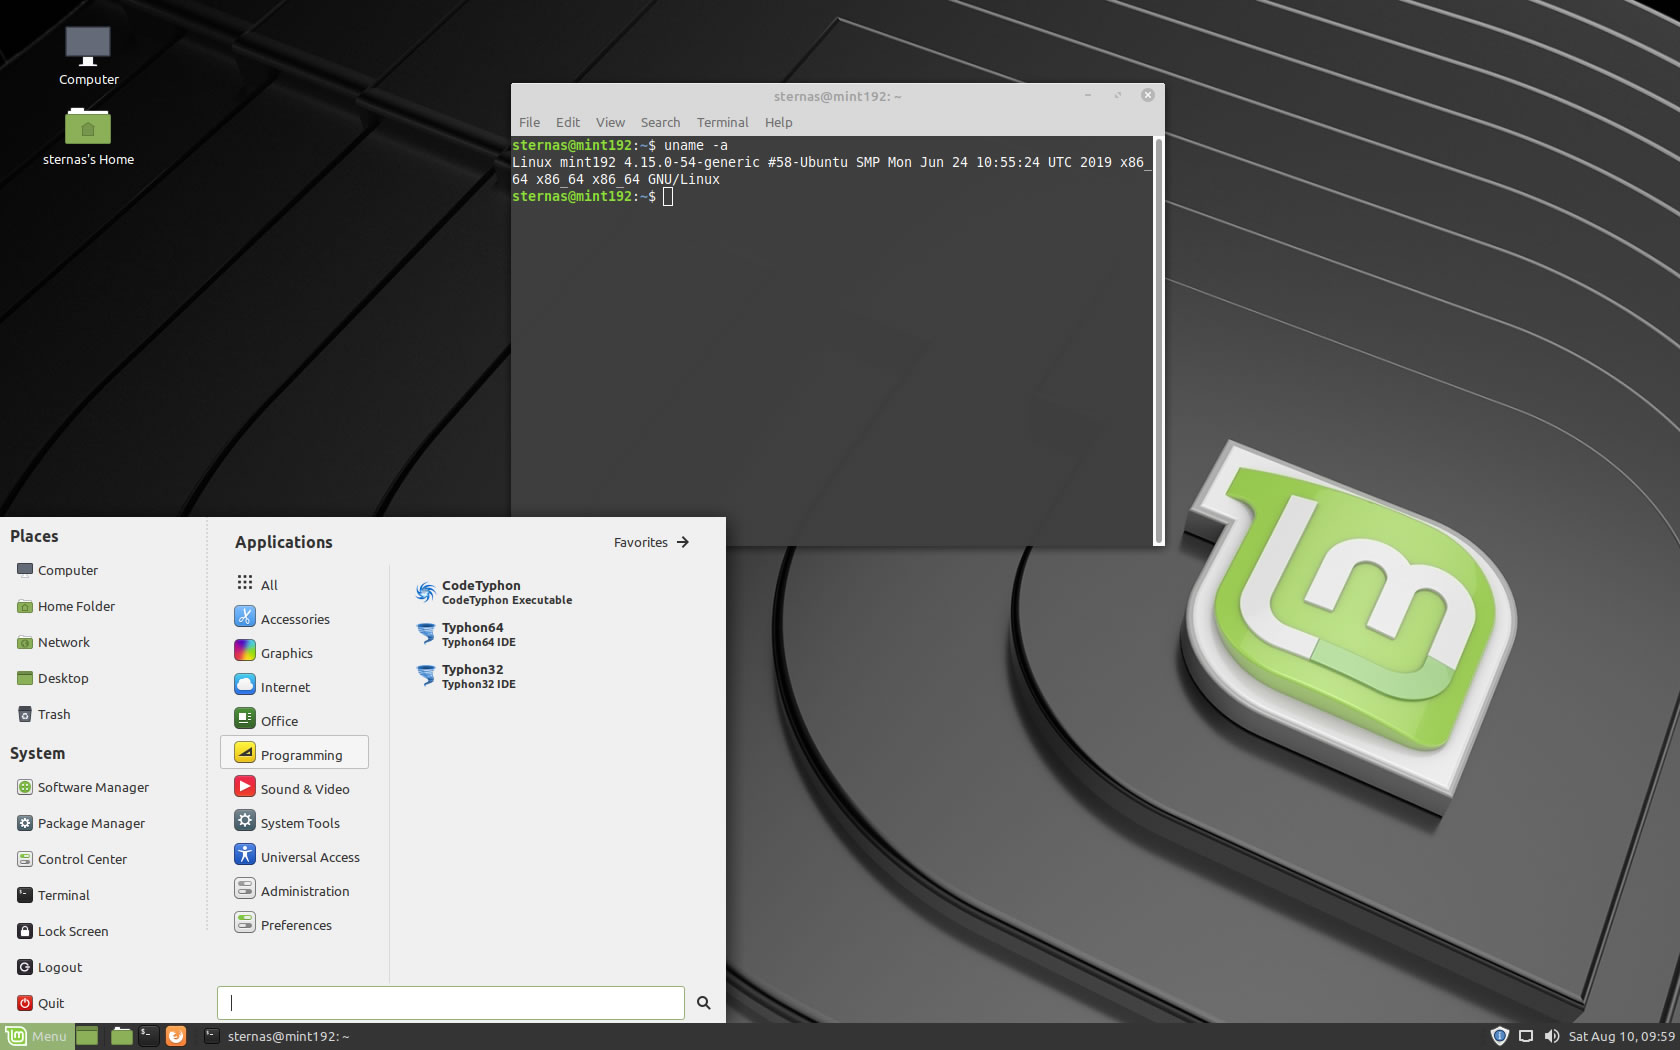Open Home Folder under Places
Viewport: 1680px width, 1050px height.
tap(66, 606)
